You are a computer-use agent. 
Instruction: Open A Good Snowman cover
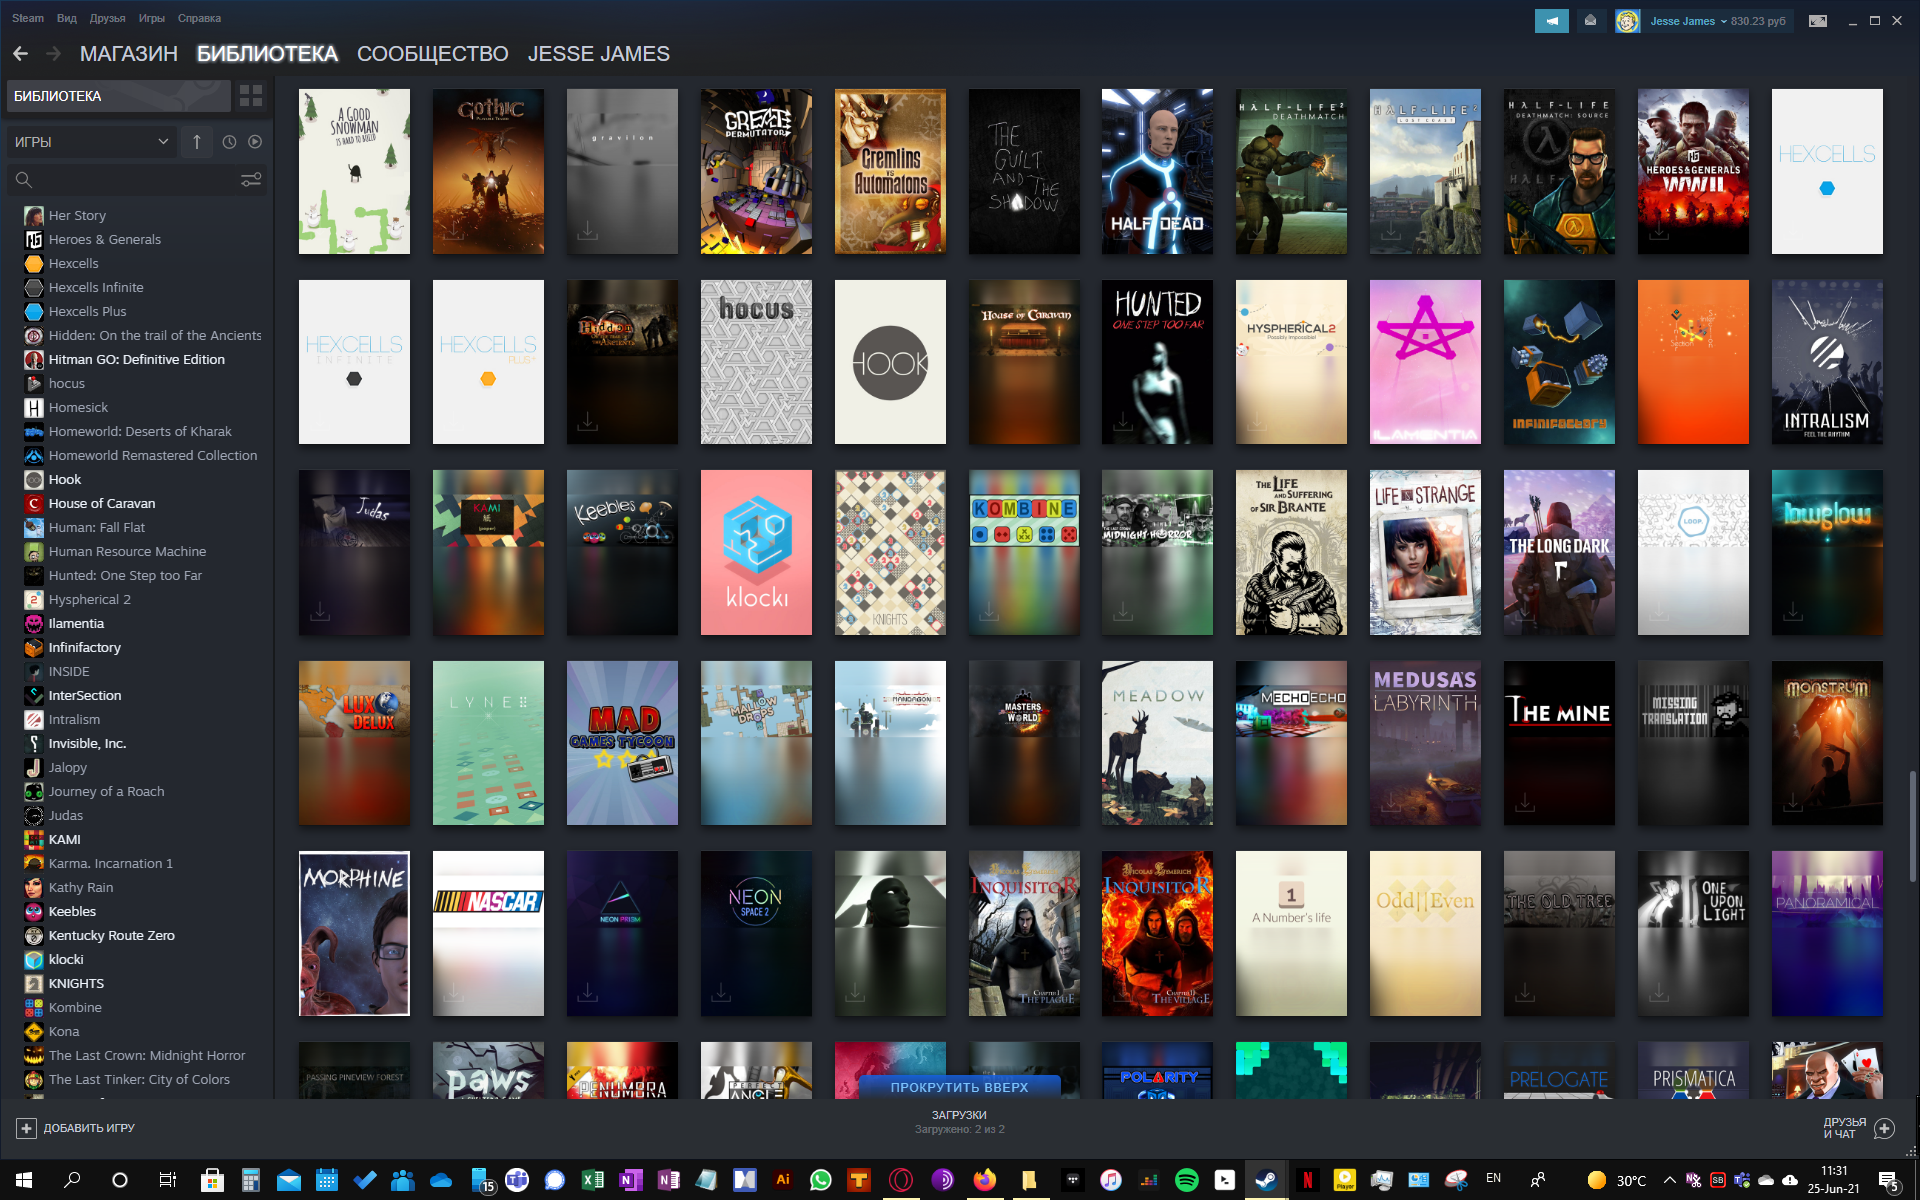click(354, 171)
